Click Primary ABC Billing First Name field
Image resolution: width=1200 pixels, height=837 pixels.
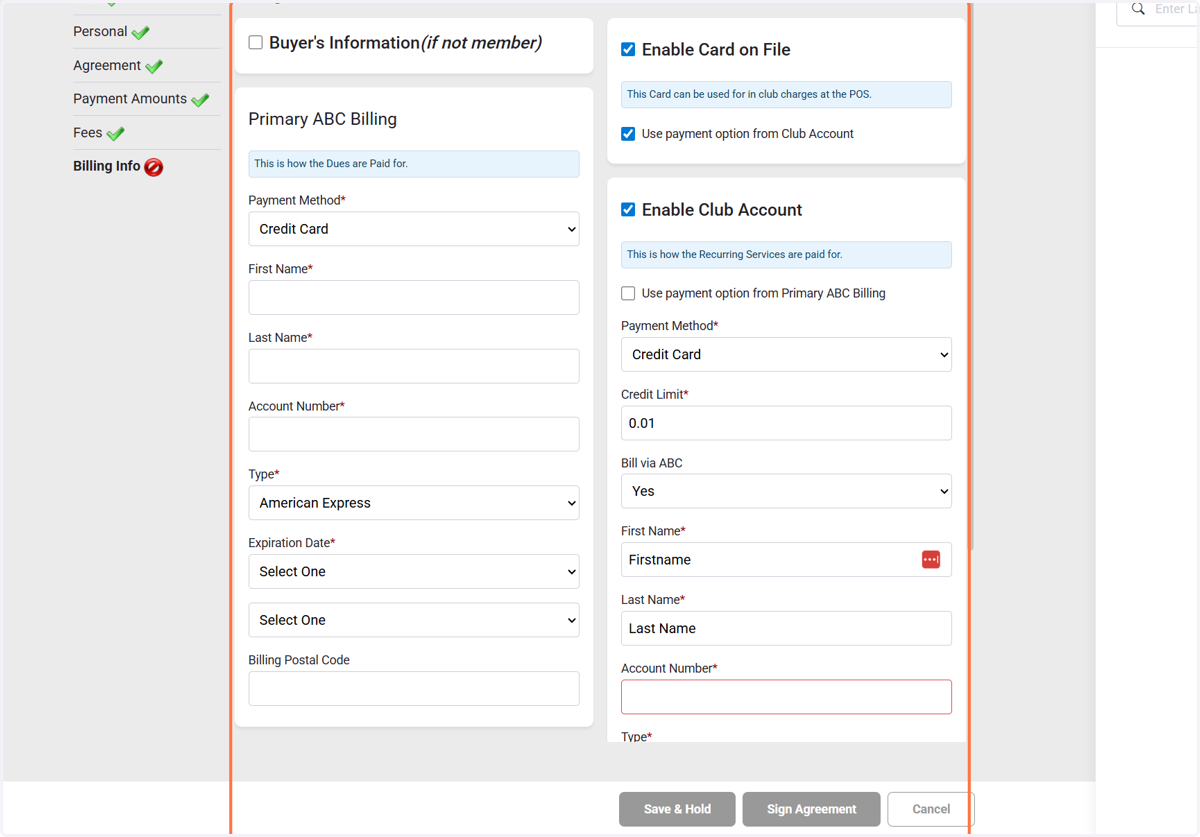pyautogui.click(x=414, y=298)
